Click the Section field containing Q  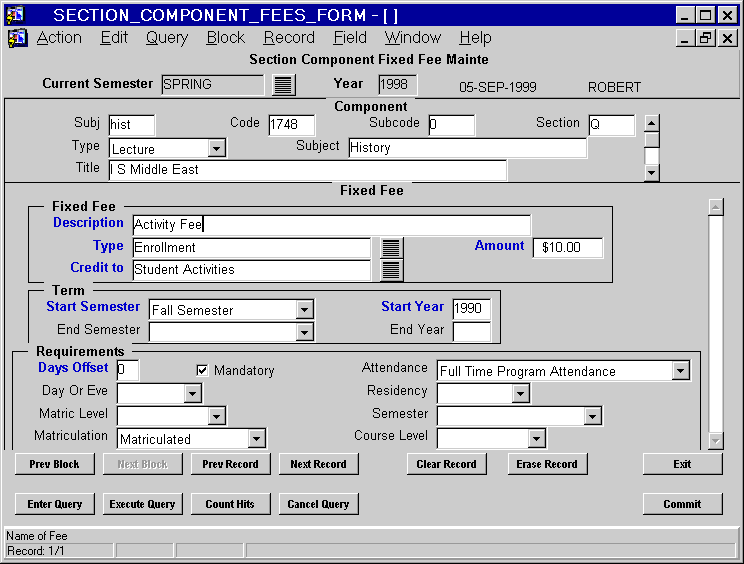[612, 125]
